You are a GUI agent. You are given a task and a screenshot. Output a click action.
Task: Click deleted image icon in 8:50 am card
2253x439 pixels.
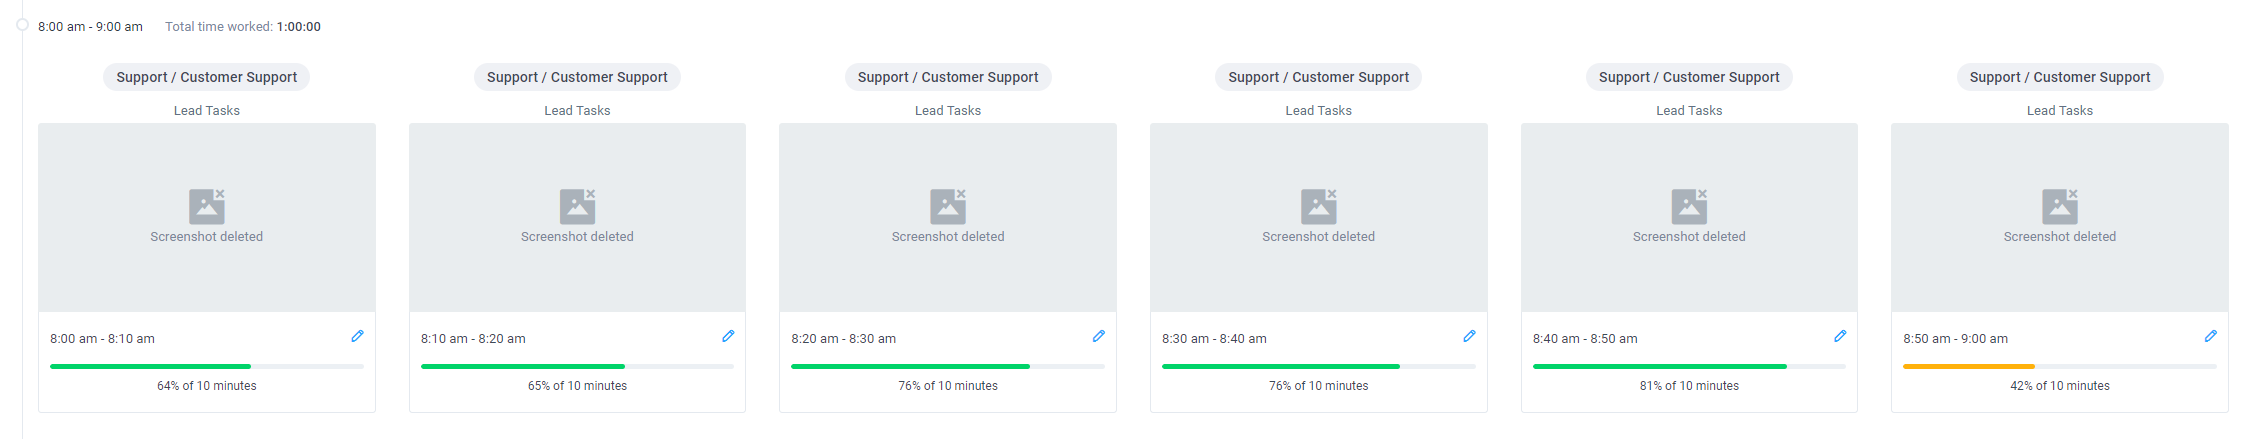[2060, 206]
